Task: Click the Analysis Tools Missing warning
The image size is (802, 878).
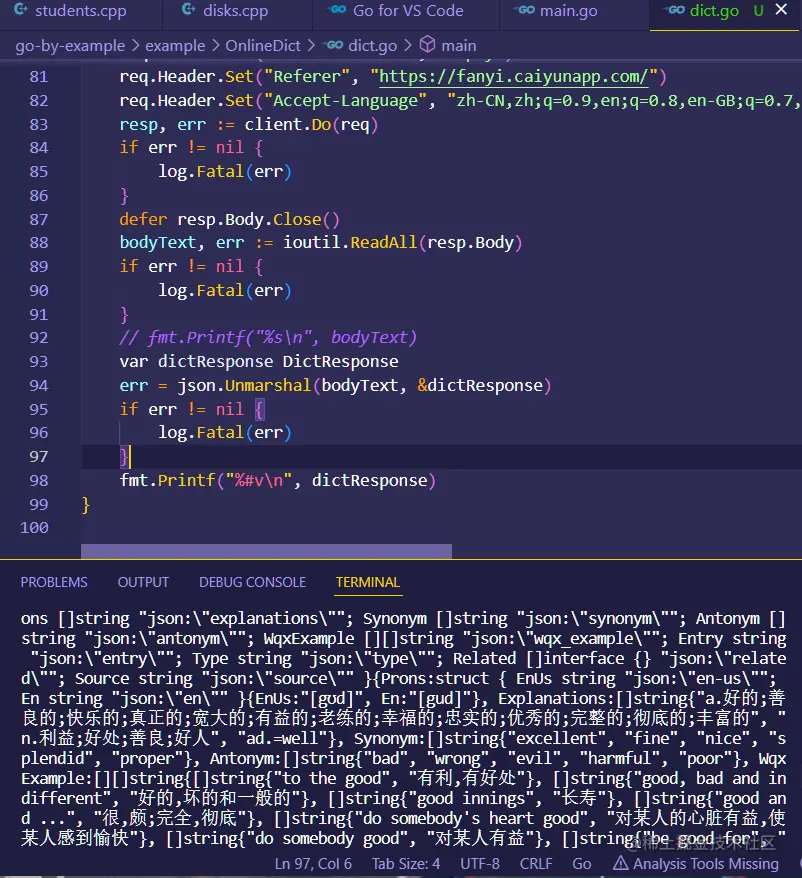Action: coord(696,864)
